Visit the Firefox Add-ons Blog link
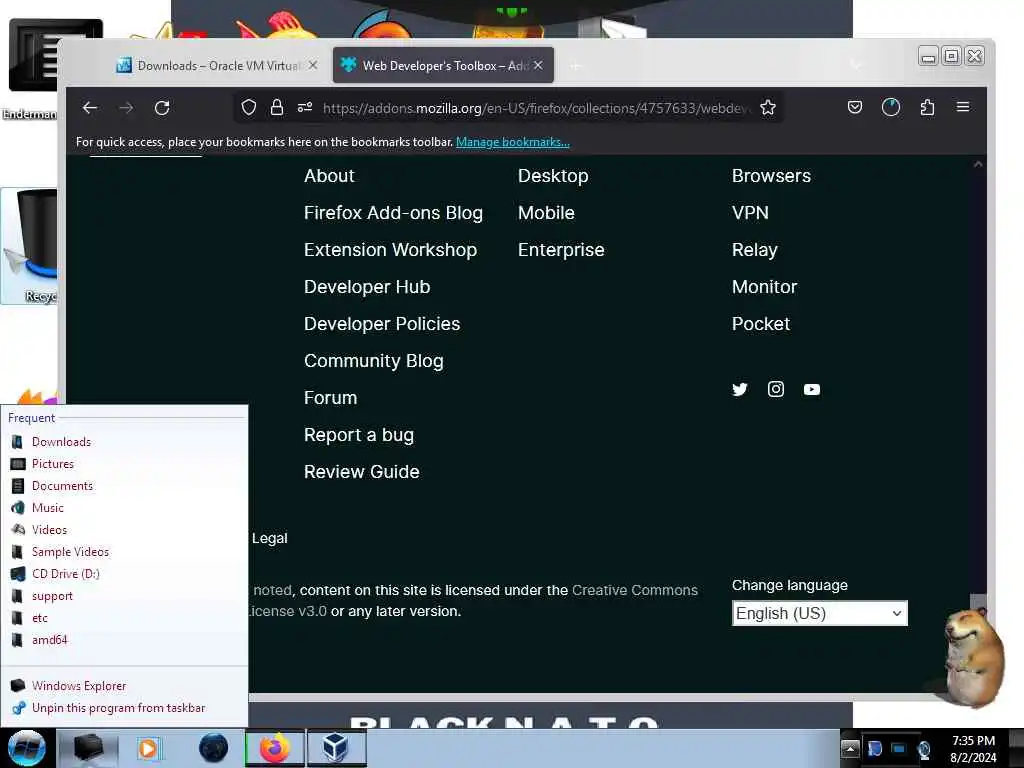The height and width of the screenshot is (768, 1024). (x=393, y=213)
